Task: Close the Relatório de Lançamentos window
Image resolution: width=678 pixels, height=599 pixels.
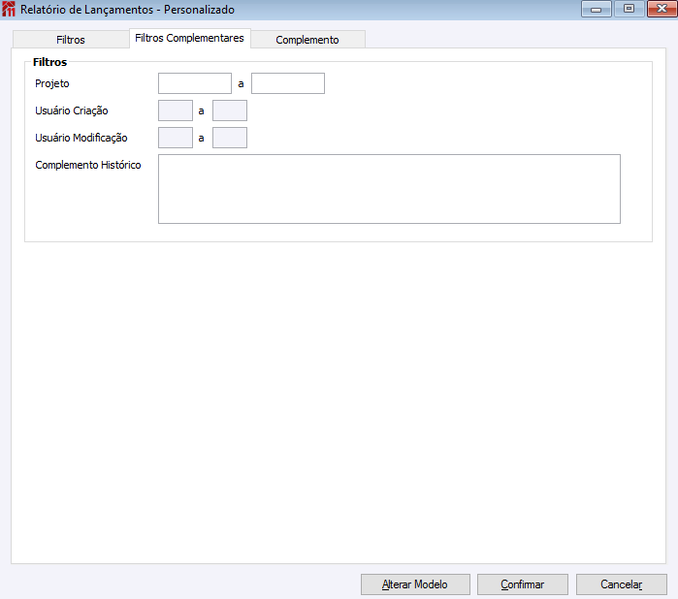Action: pos(662,9)
